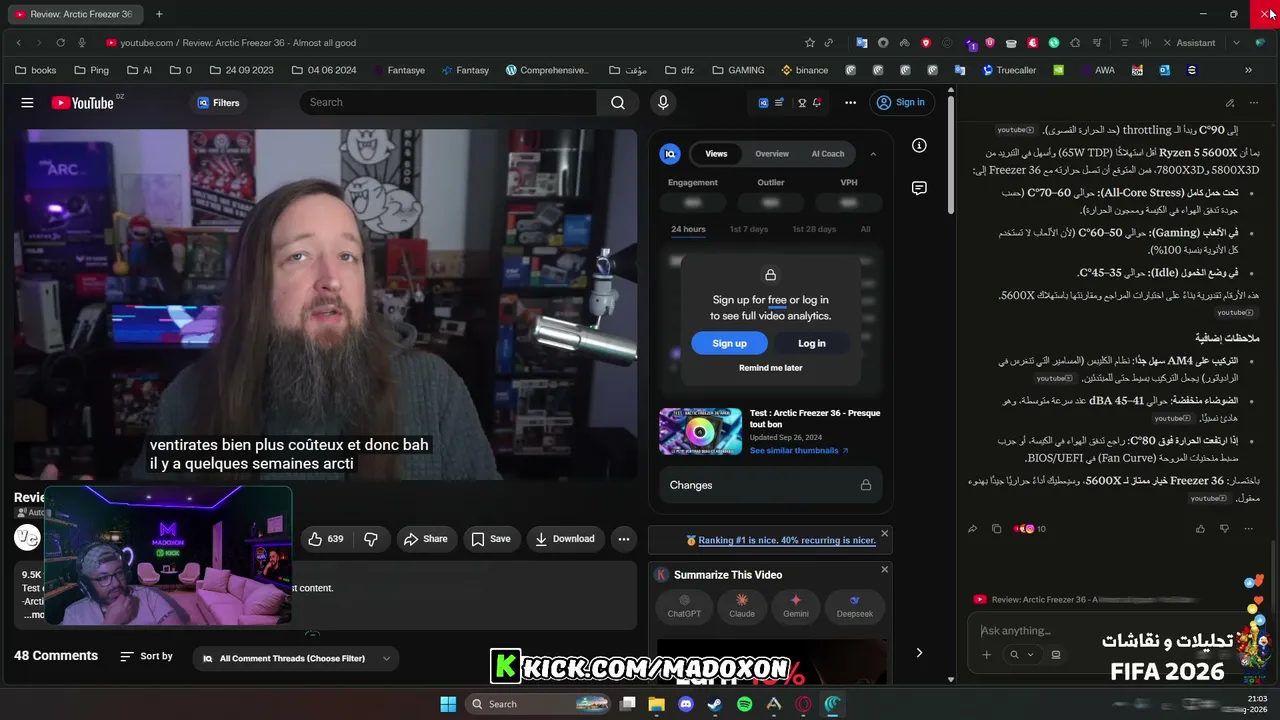Open the browser tab list dropdown arrow
The height and width of the screenshot is (720, 1280).
pos(1236,43)
